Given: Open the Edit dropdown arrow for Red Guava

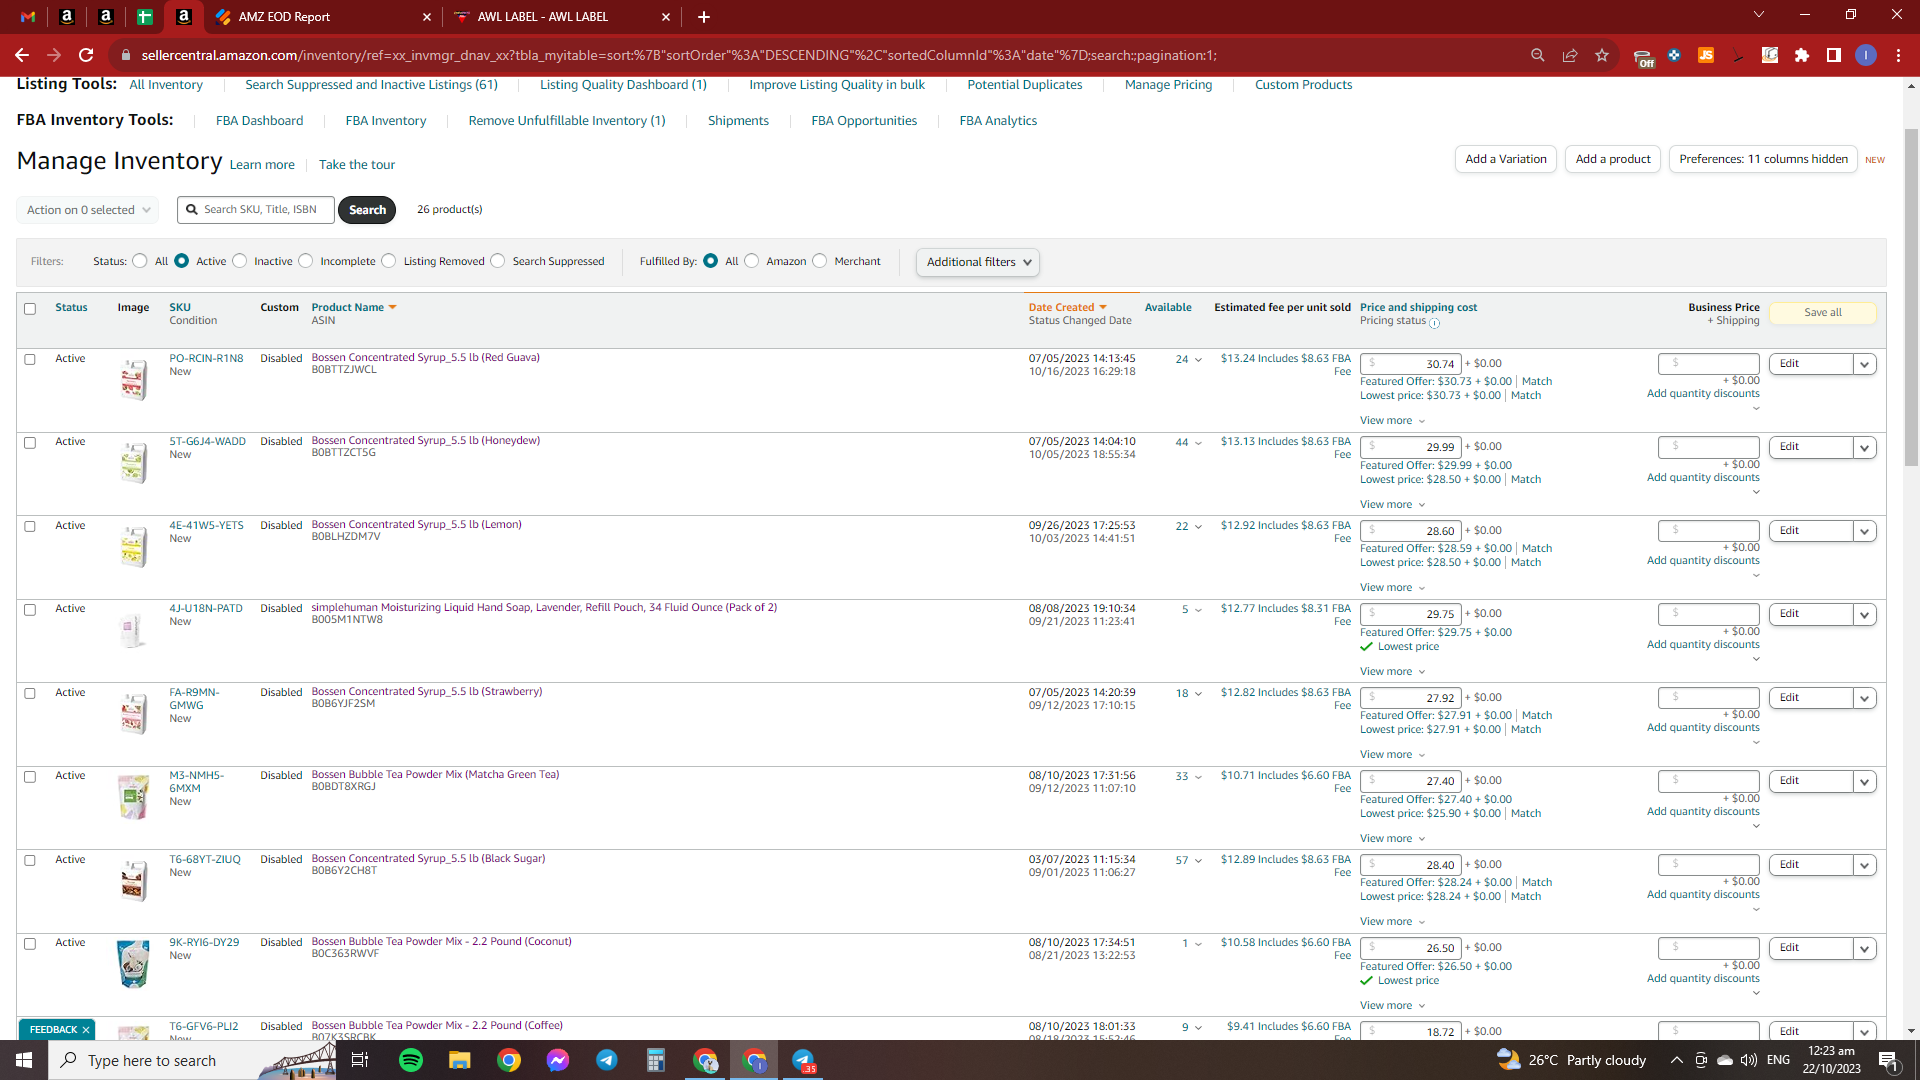Looking at the screenshot, I should pyautogui.click(x=1864, y=364).
